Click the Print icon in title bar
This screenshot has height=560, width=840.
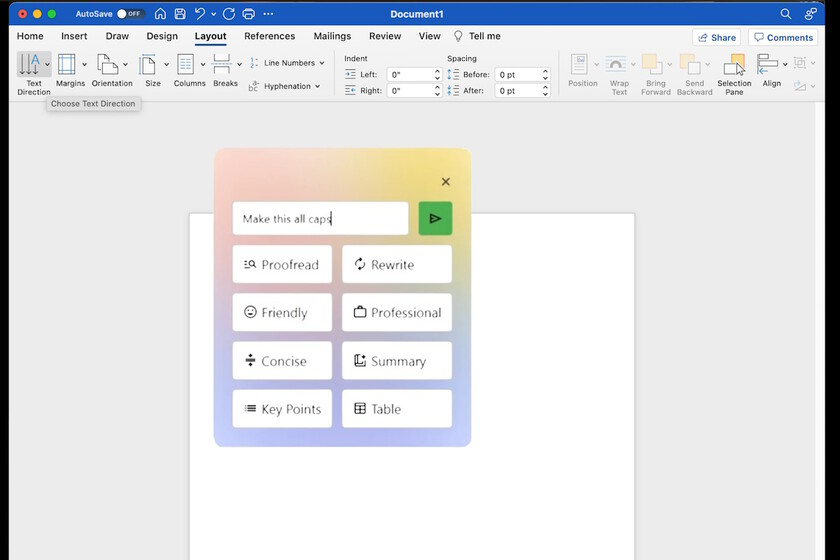(249, 14)
